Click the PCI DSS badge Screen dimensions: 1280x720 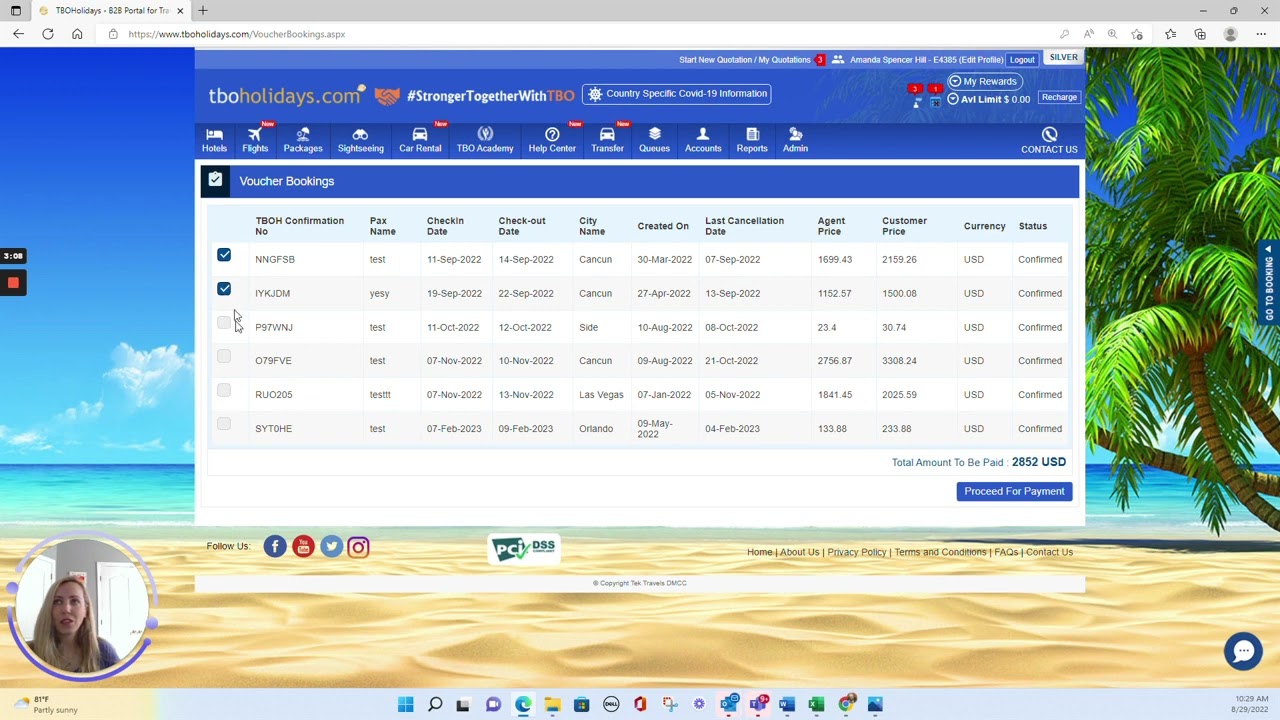(x=524, y=547)
